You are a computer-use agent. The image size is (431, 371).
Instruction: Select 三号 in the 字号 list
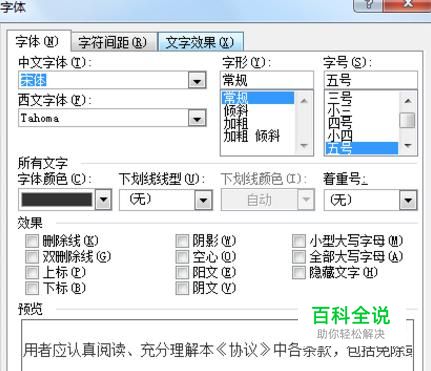click(362, 98)
